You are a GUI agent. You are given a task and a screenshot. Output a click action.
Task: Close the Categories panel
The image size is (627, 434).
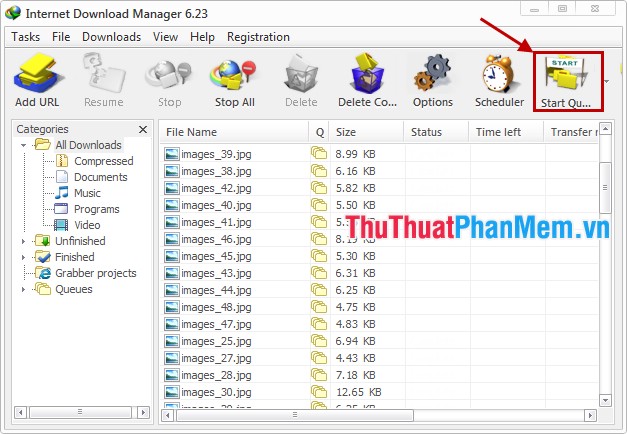[143, 129]
